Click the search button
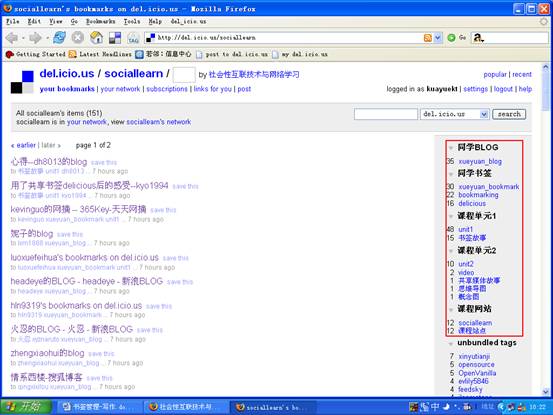553x415 pixels. [509, 114]
